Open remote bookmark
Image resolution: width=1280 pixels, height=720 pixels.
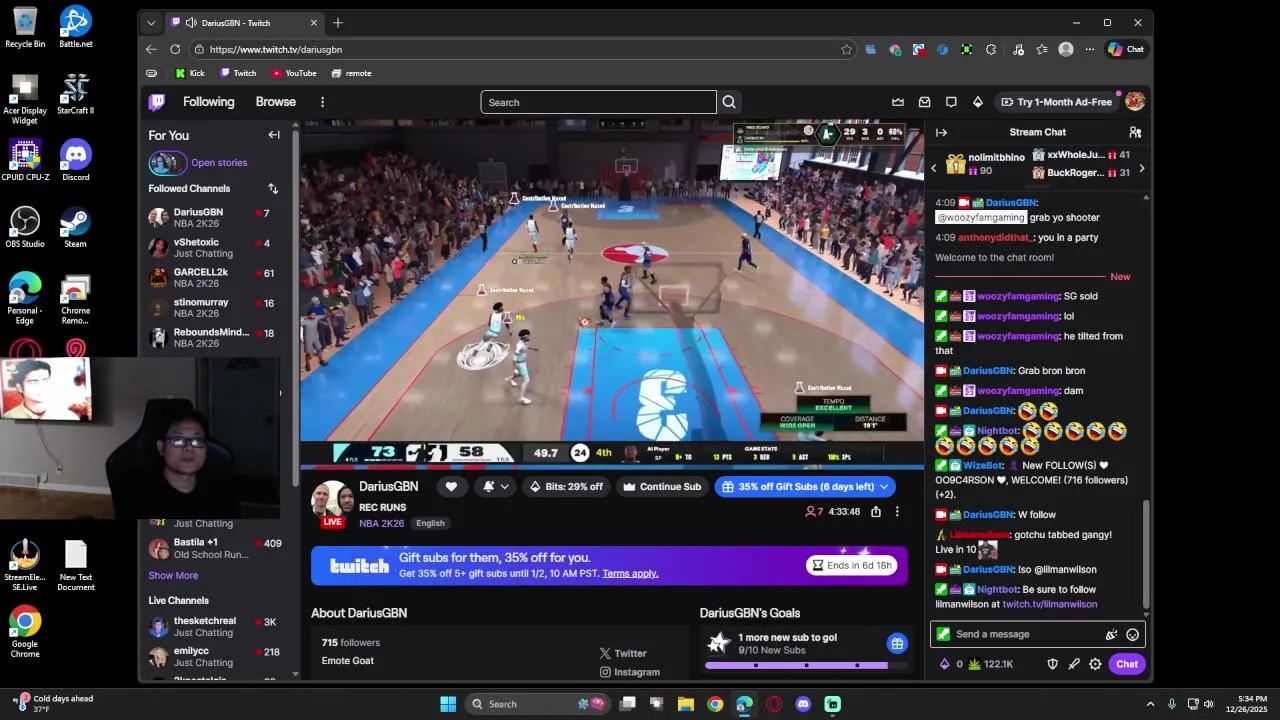coord(351,73)
